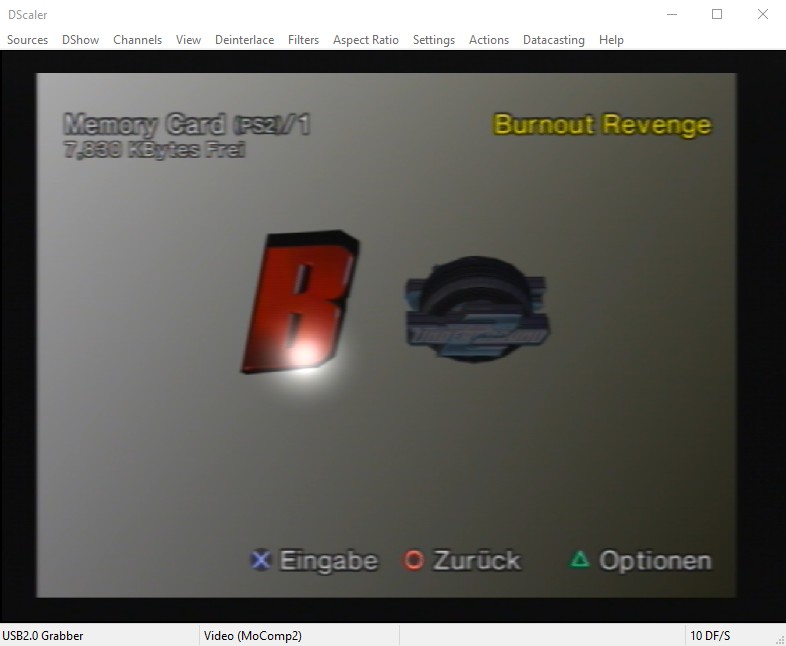The width and height of the screenshot is (786, 646).
Task: Click the Memory Card (PS2)/1 heading
Action: click(187, 124)
